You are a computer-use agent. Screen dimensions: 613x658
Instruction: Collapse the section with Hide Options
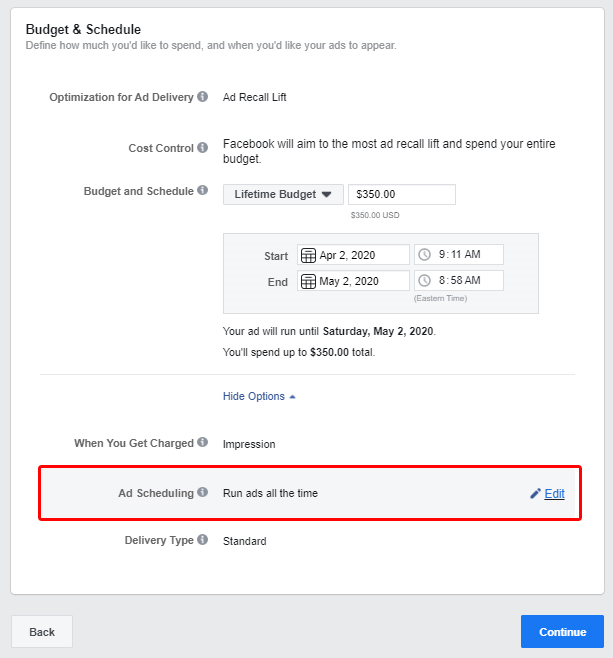tap(259, 396)
